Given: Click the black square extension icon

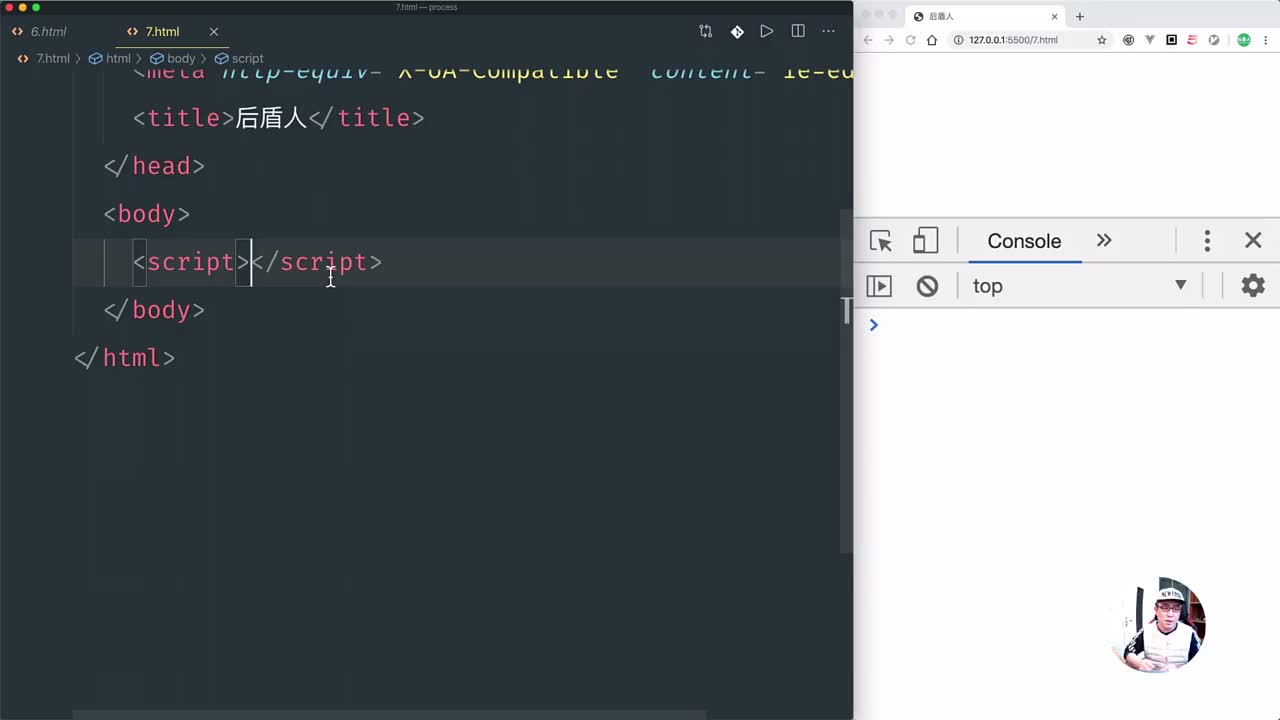Looking at the screenshot, I should [1171, 40].
